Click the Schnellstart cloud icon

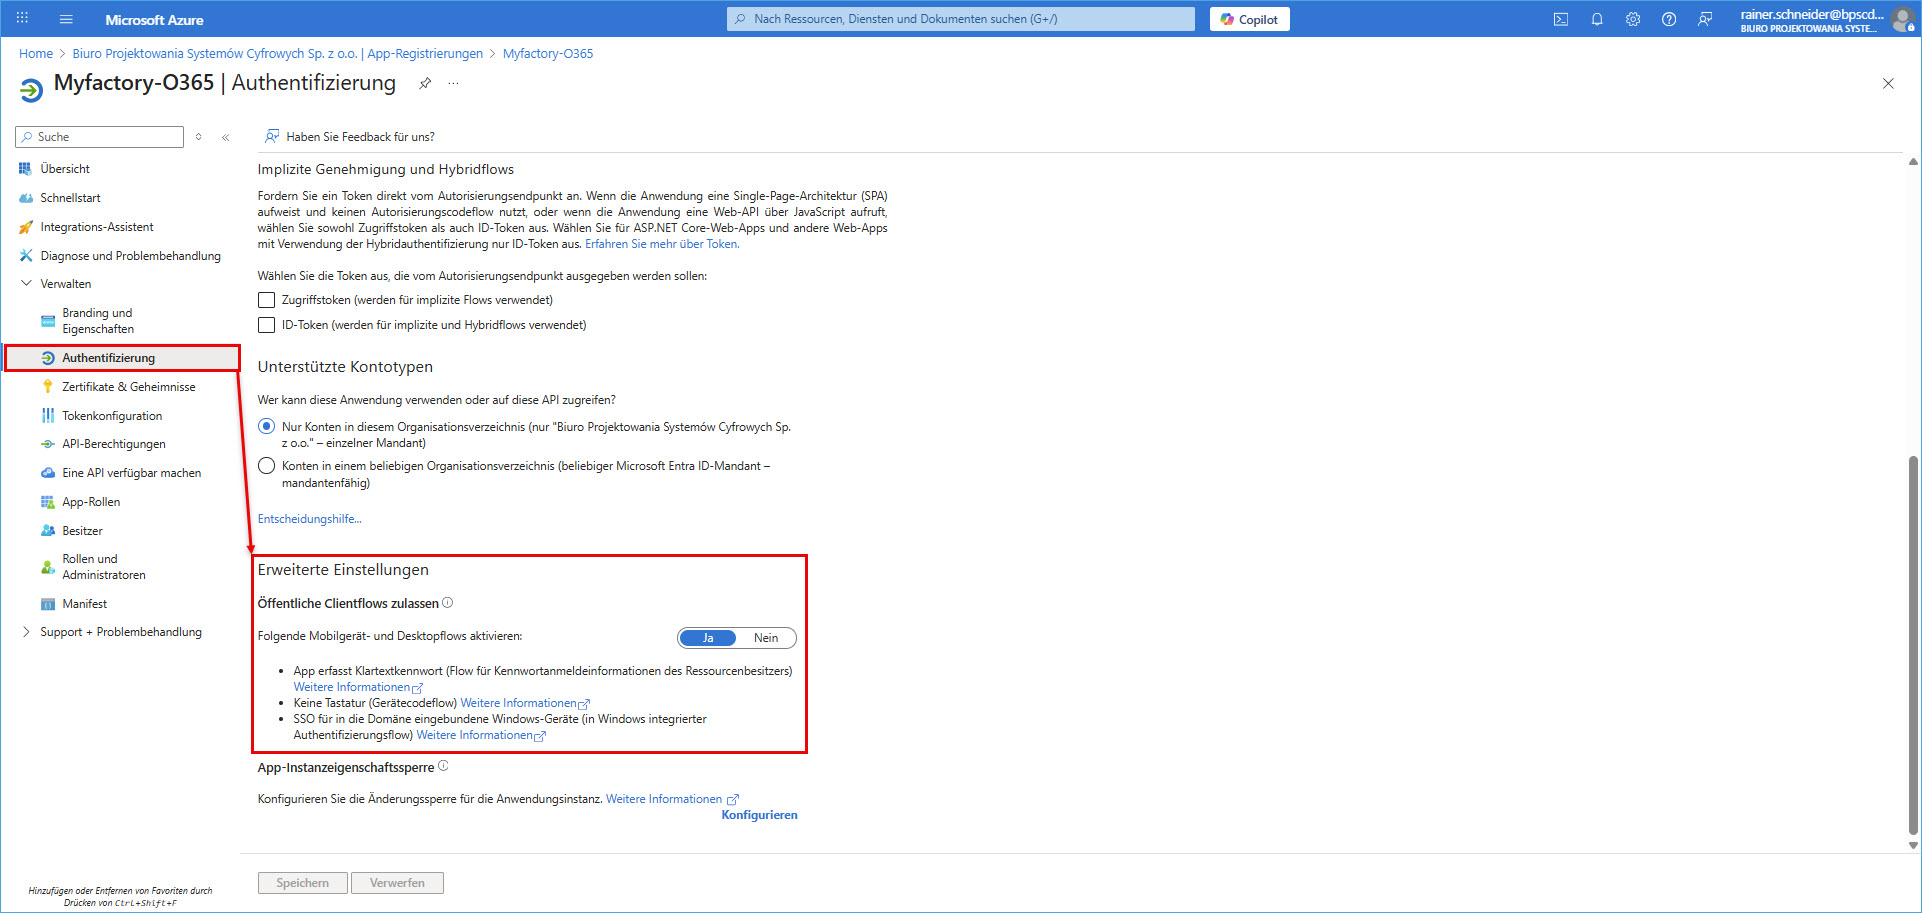(26, 198)
